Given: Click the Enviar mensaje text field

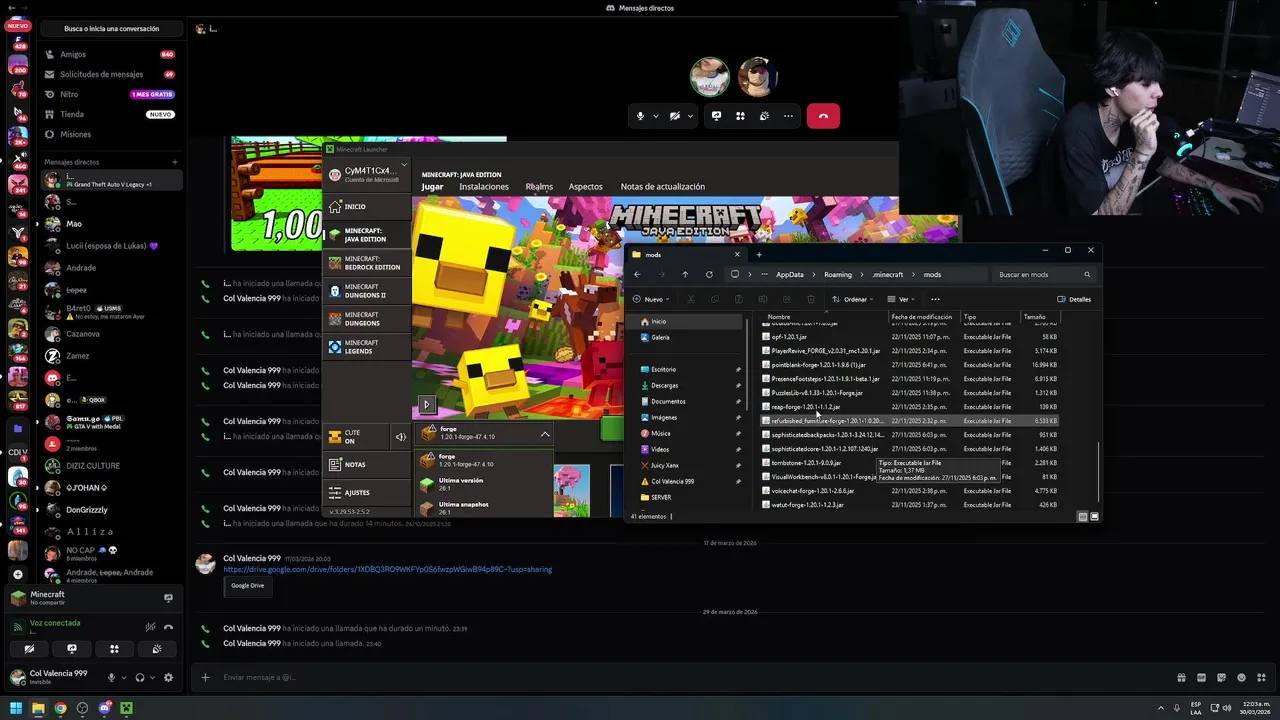Looking at the screenshot, I should (690, 677).
